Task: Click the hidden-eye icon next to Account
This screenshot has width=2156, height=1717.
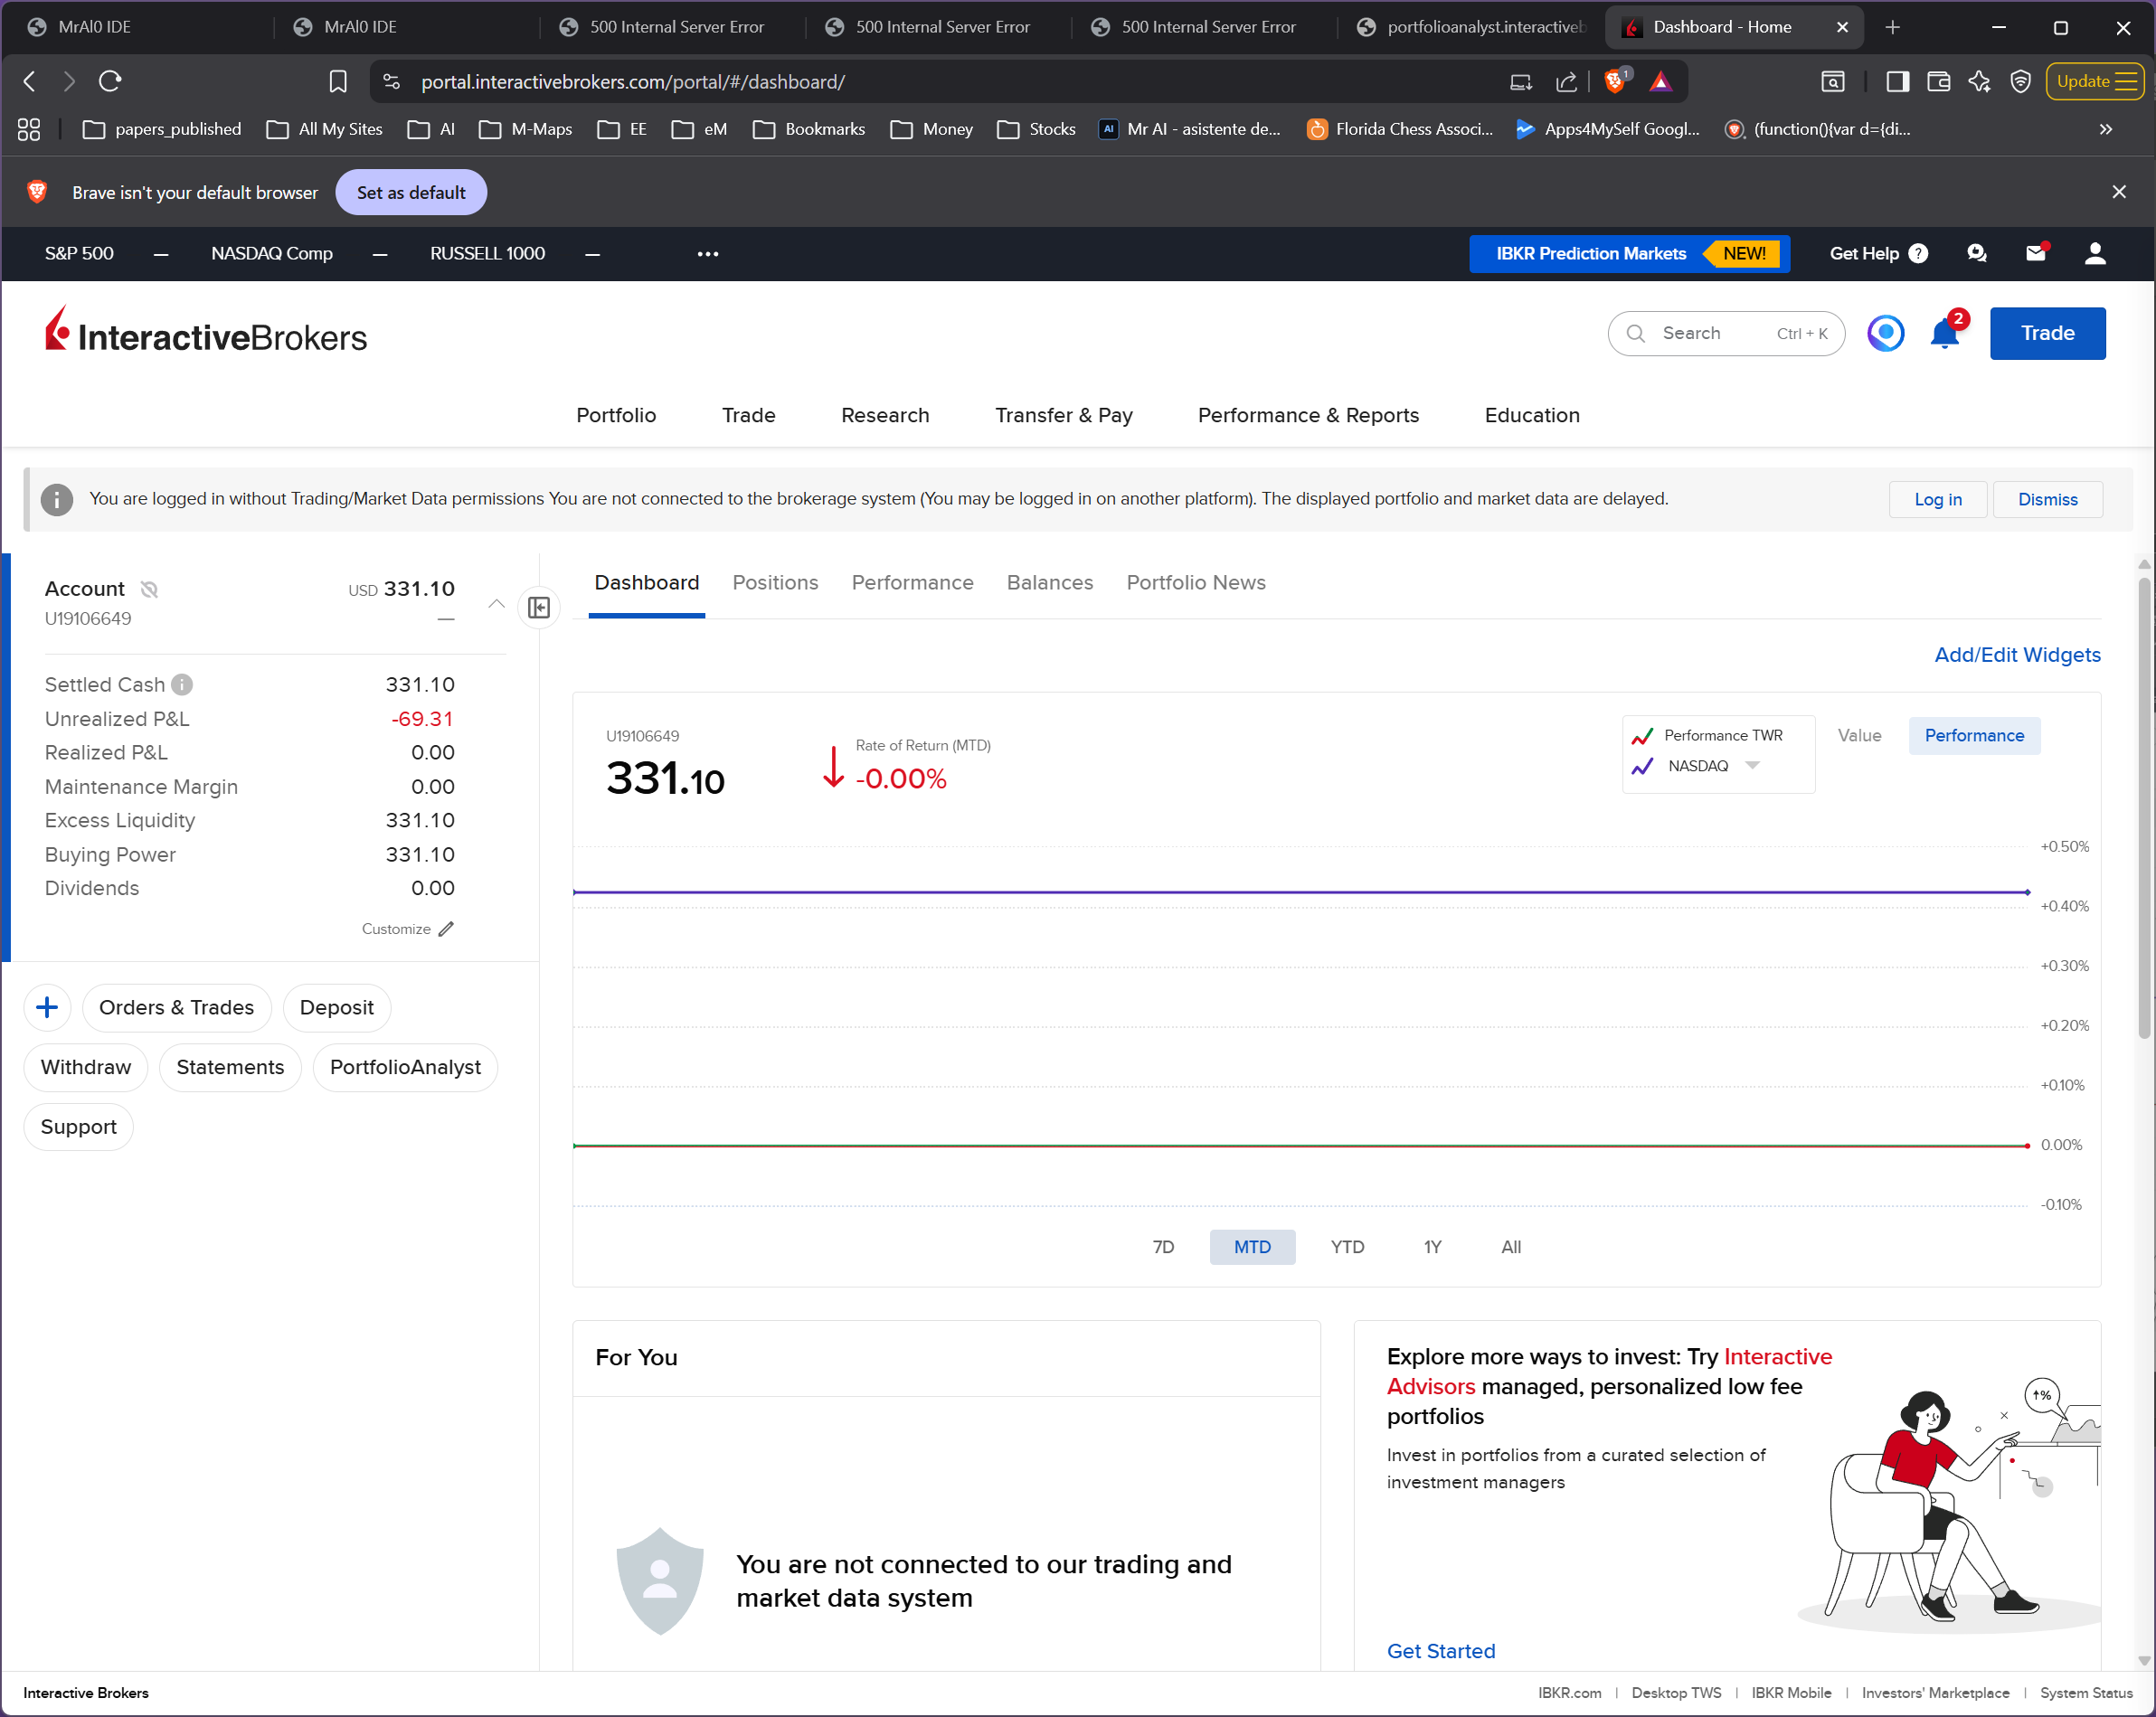Action: click(x=149, y=589)
